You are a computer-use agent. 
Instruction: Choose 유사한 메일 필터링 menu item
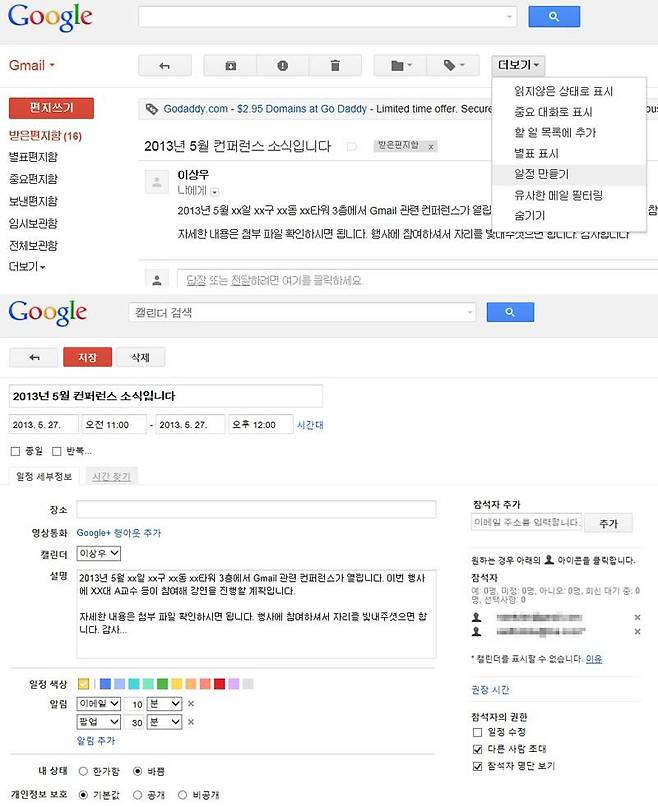[x=569, y=196]
